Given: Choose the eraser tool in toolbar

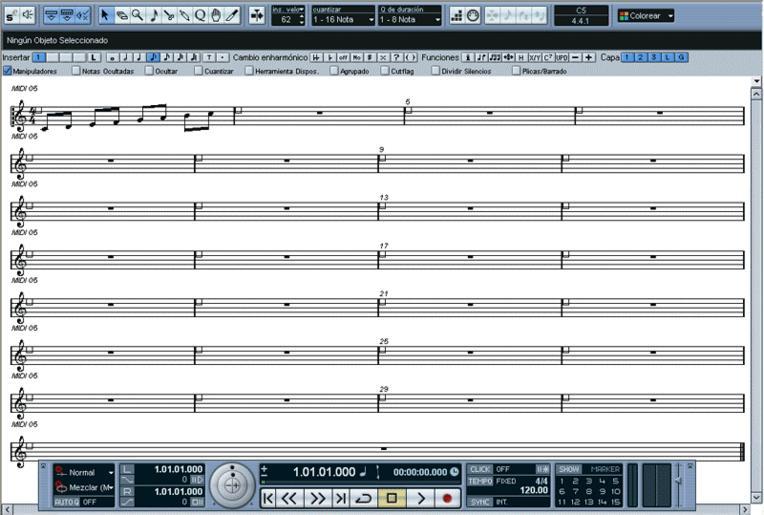Looking at the screenshot, I should coord(121,15).
